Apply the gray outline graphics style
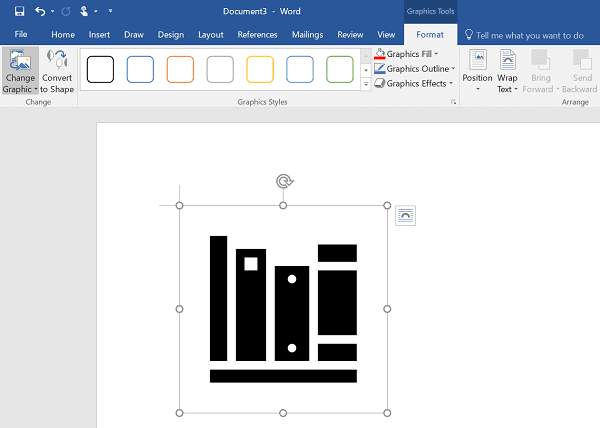Image resolution: width=600 pixels, height=428 pixels. [x=220, y=69]
